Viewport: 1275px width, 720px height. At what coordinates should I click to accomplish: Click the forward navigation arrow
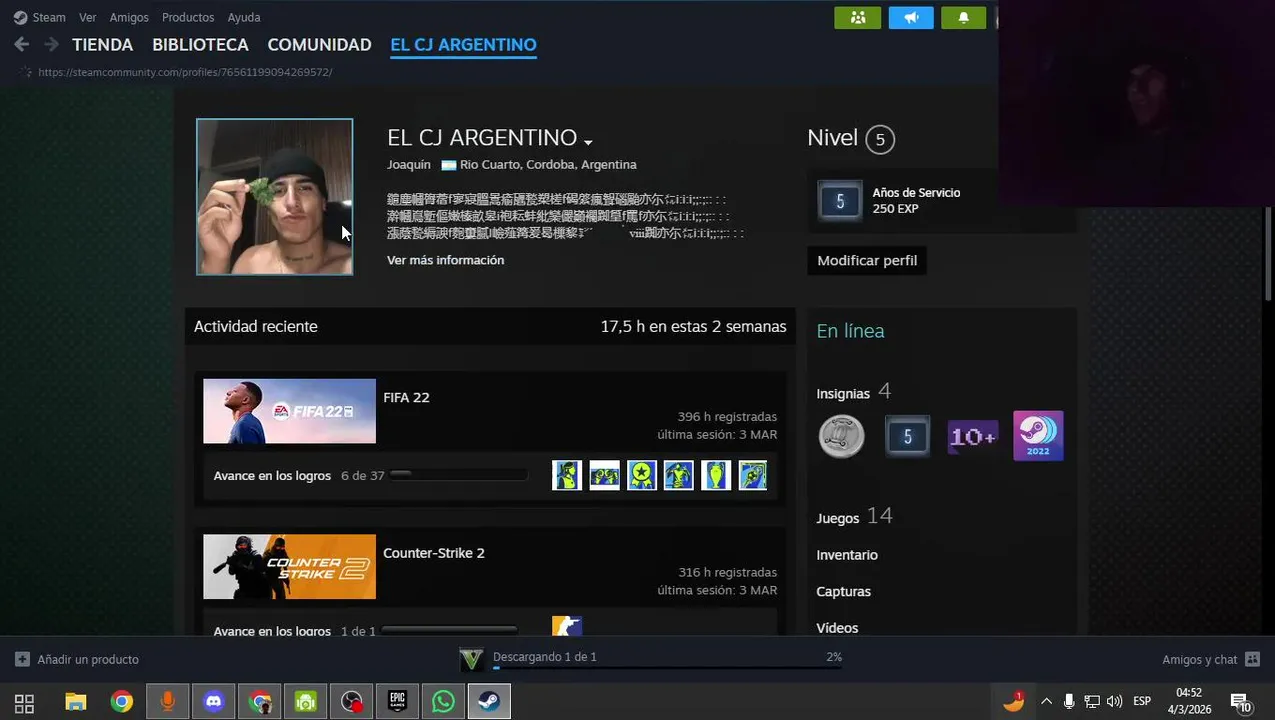click(51, 44)
